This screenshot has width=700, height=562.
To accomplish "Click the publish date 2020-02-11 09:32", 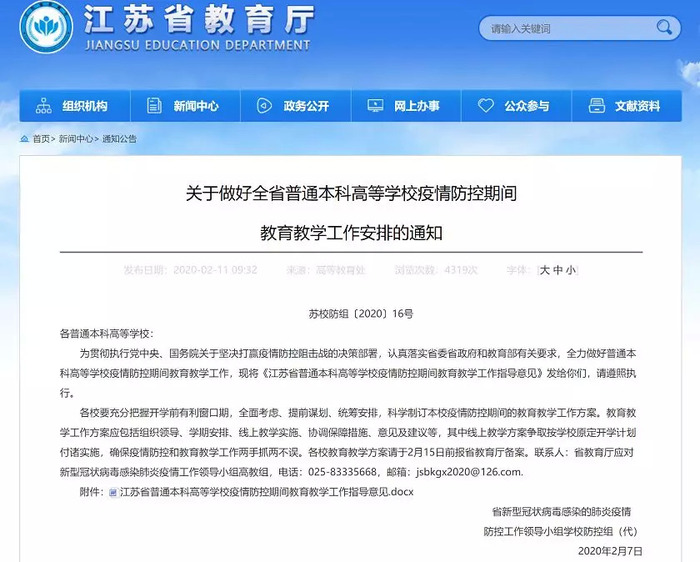I will point(215,270).
